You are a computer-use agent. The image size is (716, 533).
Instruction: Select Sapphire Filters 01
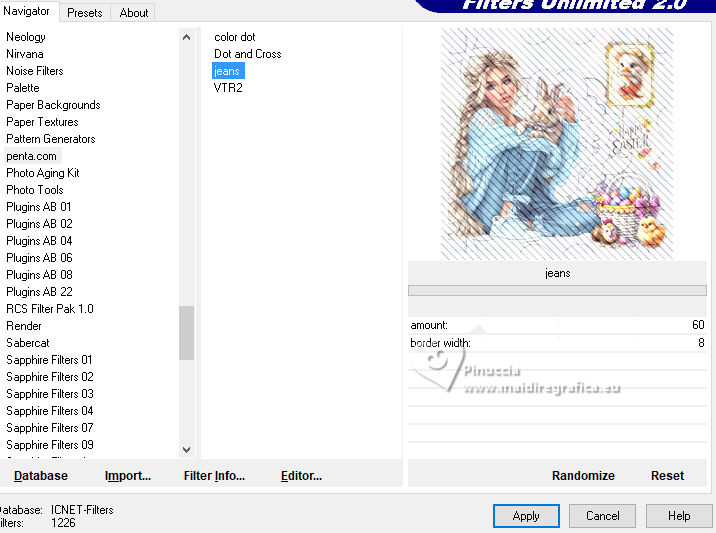tap(49, 360)
